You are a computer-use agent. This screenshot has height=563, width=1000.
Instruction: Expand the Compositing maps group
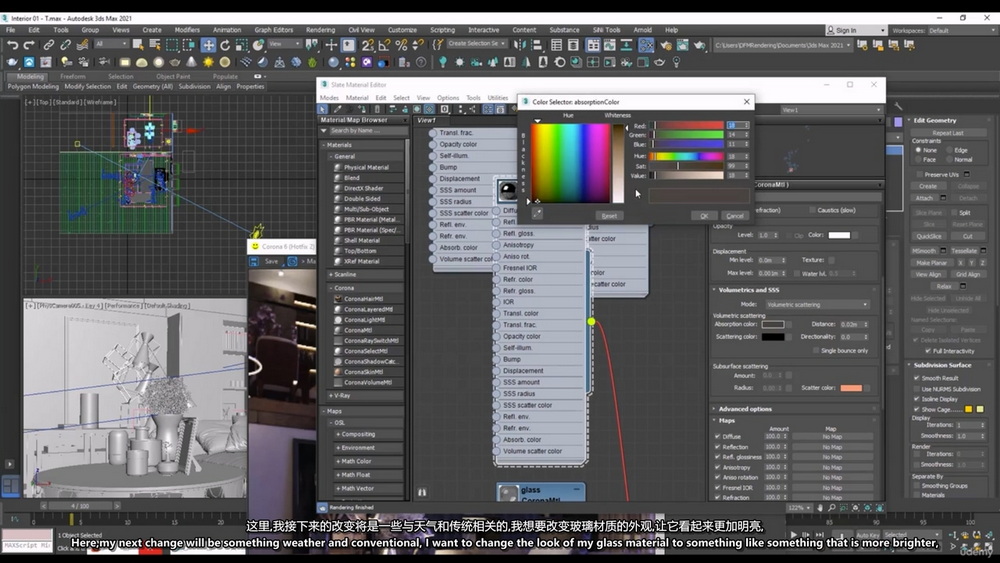point(356,434)
